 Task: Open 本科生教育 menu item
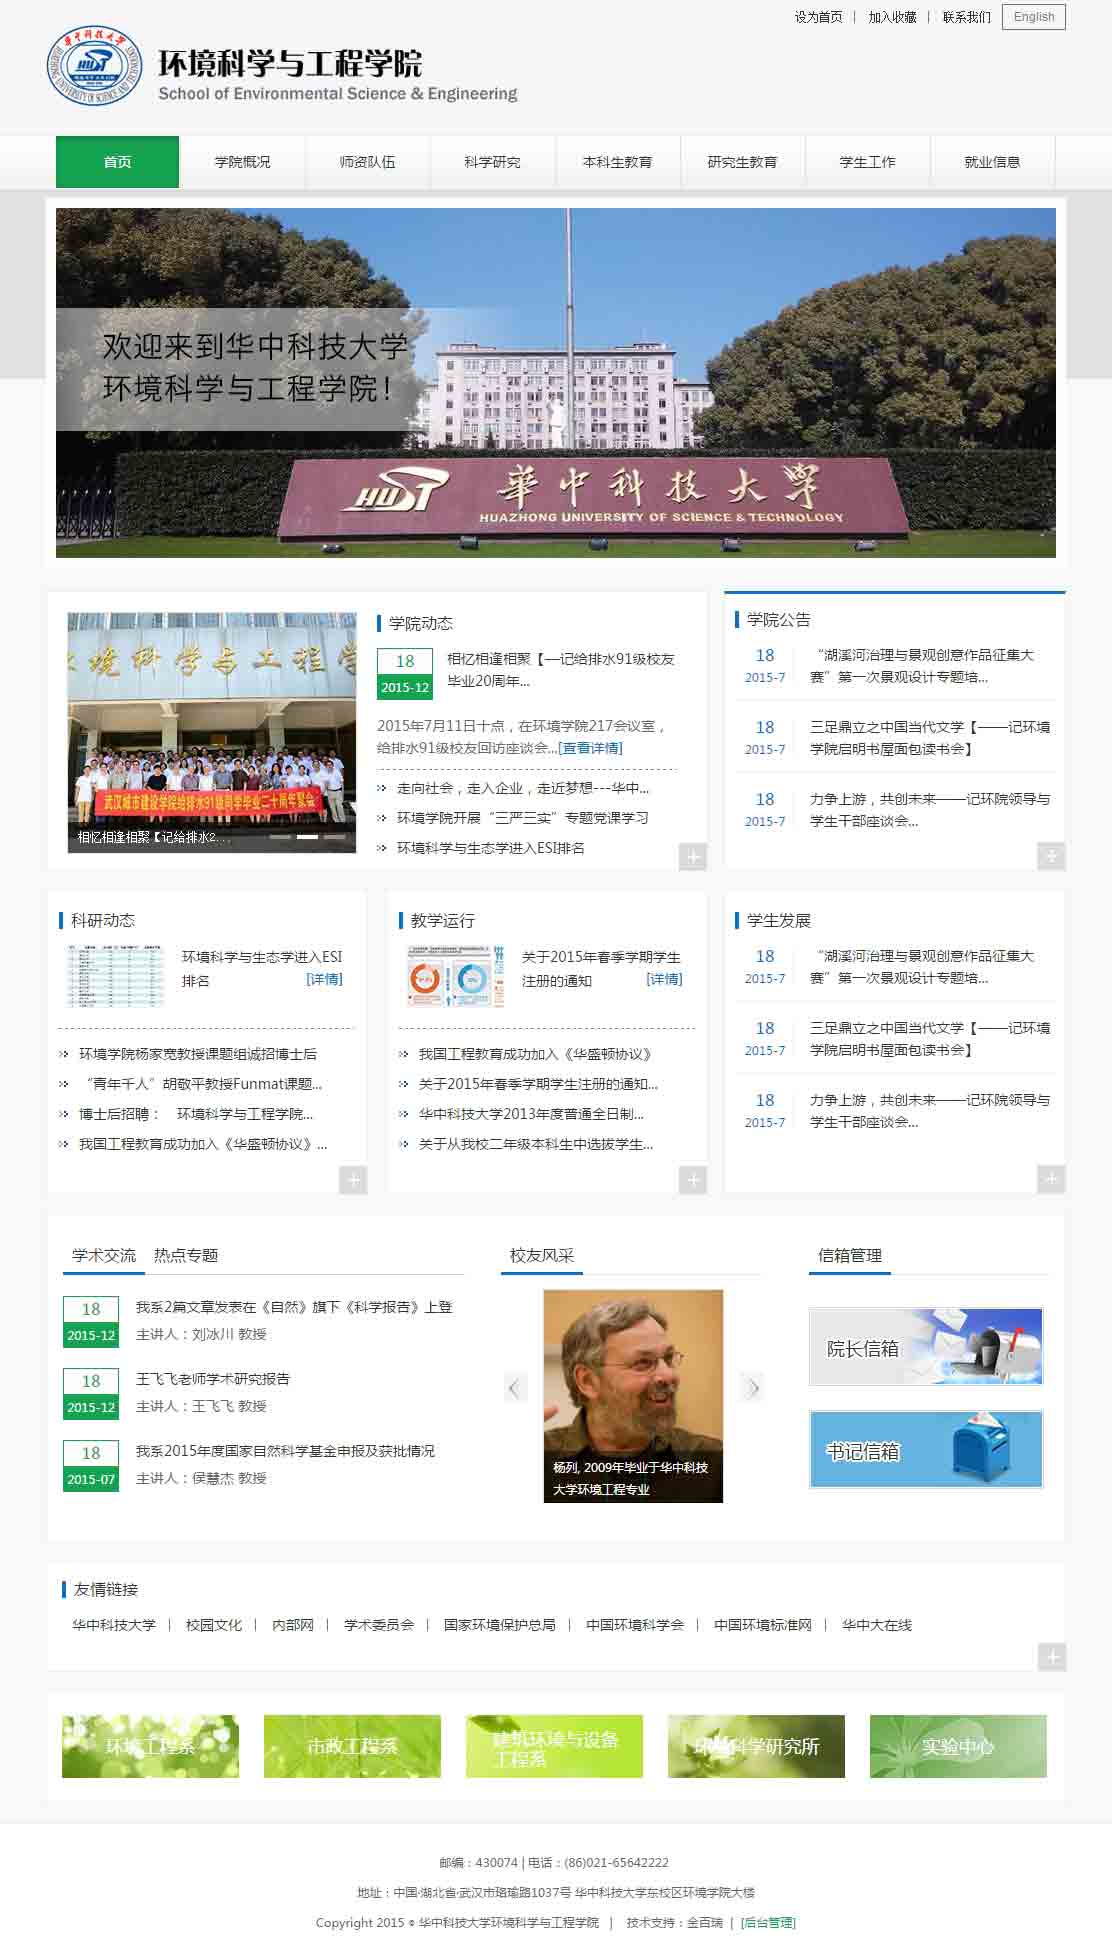click(617, 162)
